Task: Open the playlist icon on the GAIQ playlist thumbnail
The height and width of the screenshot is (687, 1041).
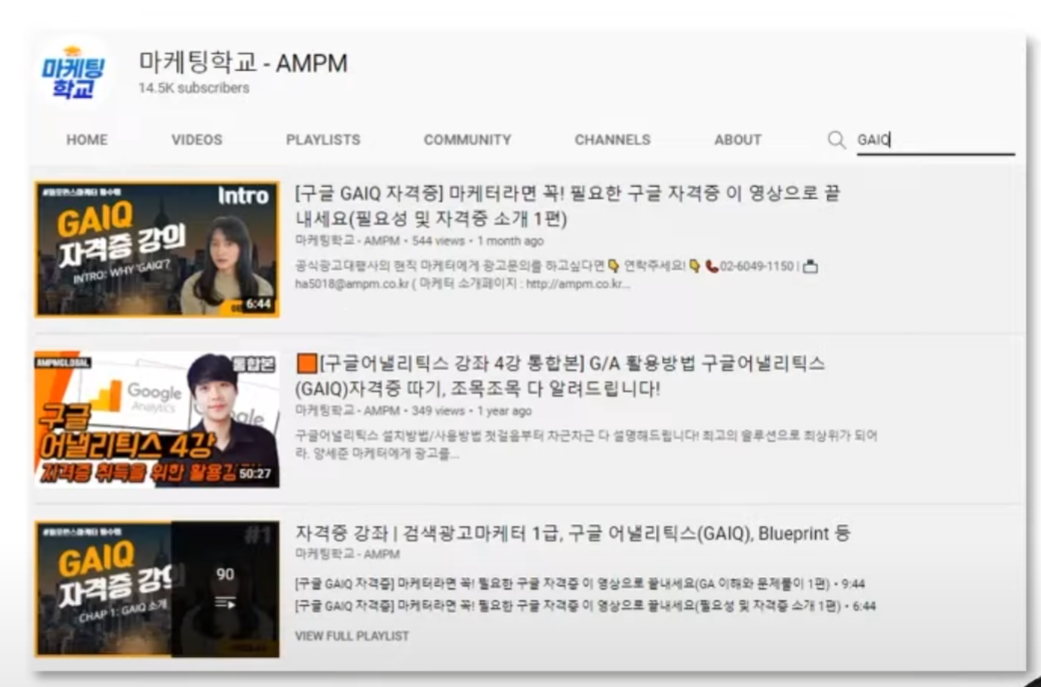Action: click(225, 603)
